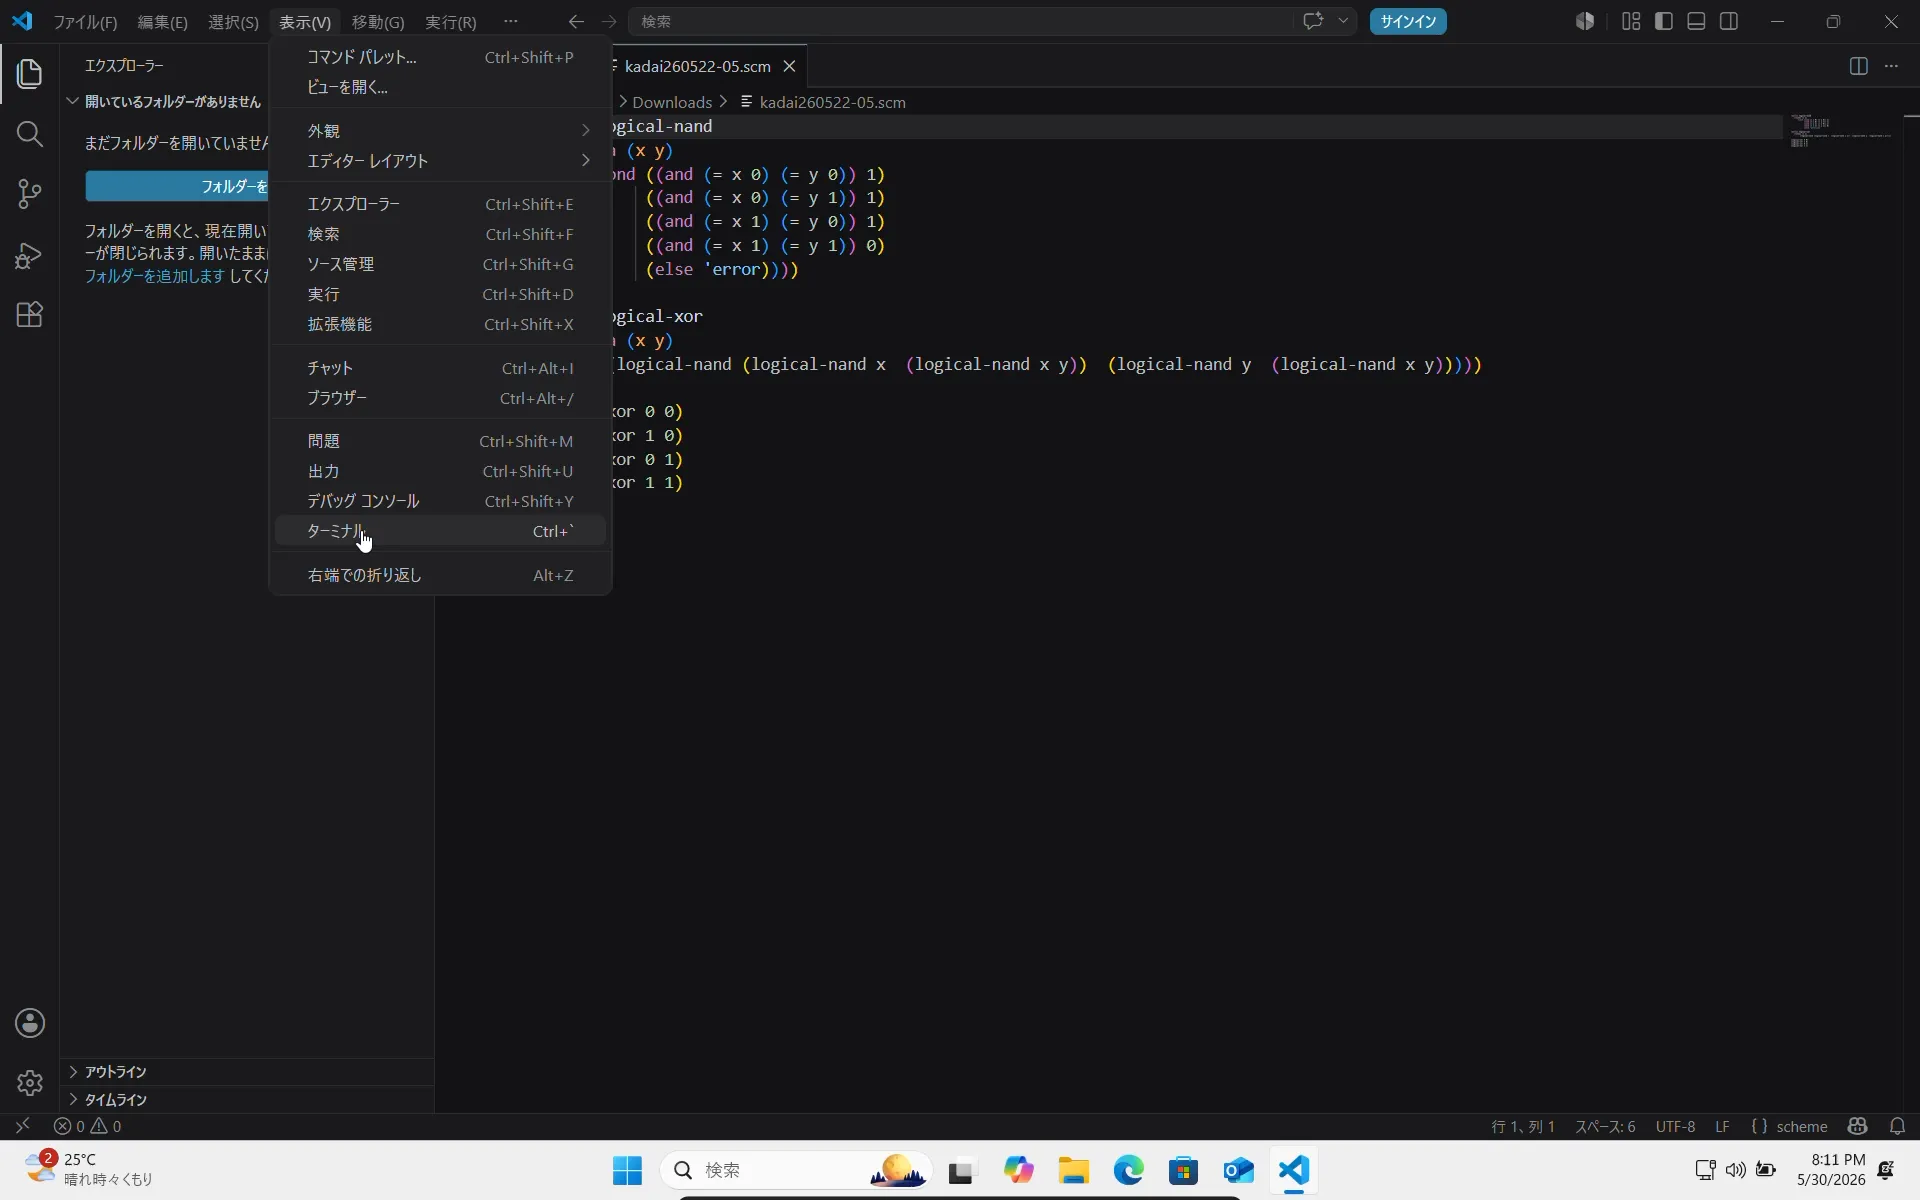Click the split editor right icon
The height and width of the screenshot is (1200, 1920).
tap(1858, 66)
